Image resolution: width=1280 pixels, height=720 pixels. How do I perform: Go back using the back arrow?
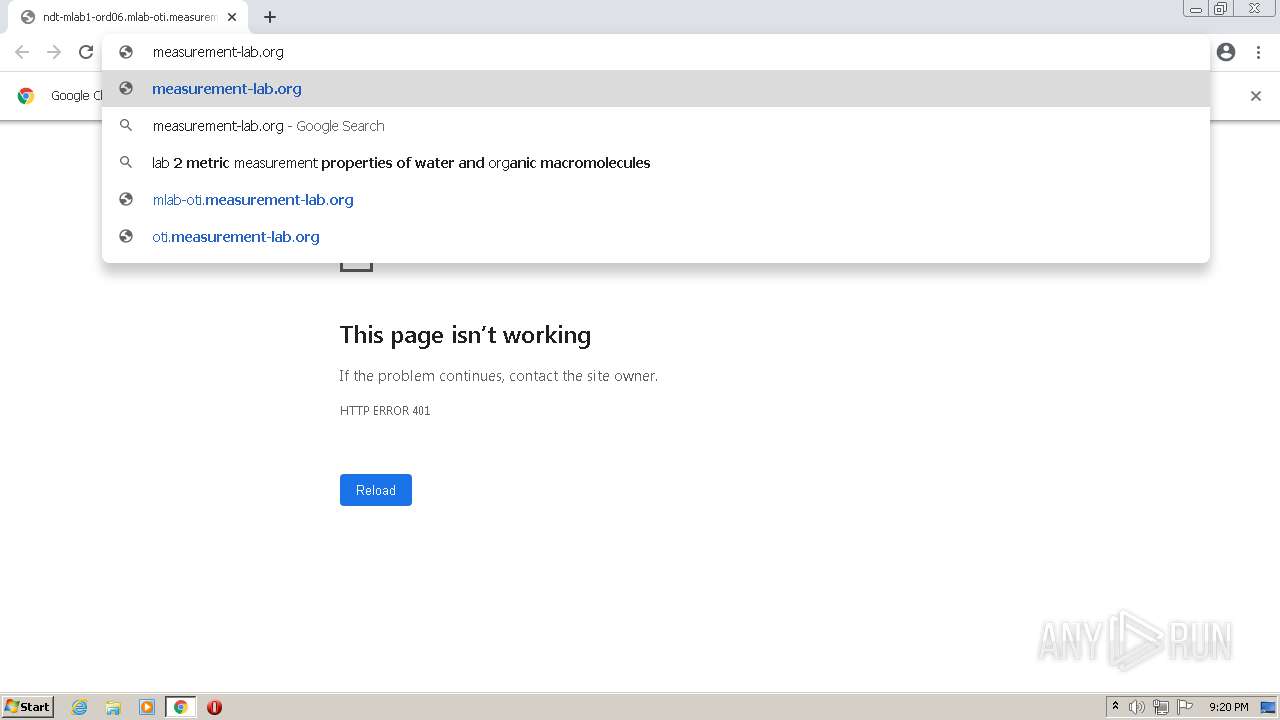pyautogui.click(x=22, y=52)
